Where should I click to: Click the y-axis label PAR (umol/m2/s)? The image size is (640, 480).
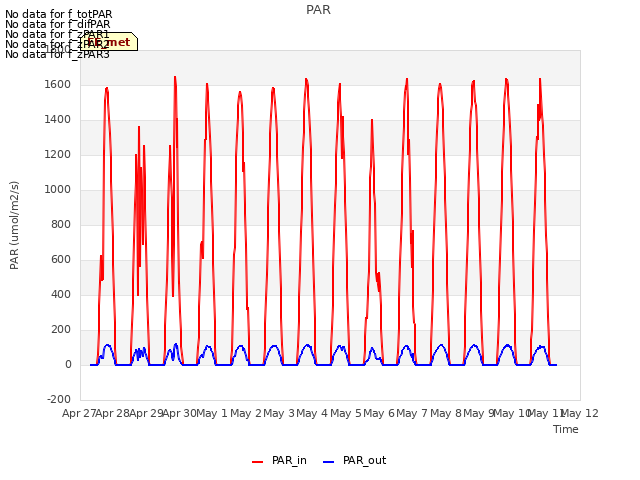[14, 225]
